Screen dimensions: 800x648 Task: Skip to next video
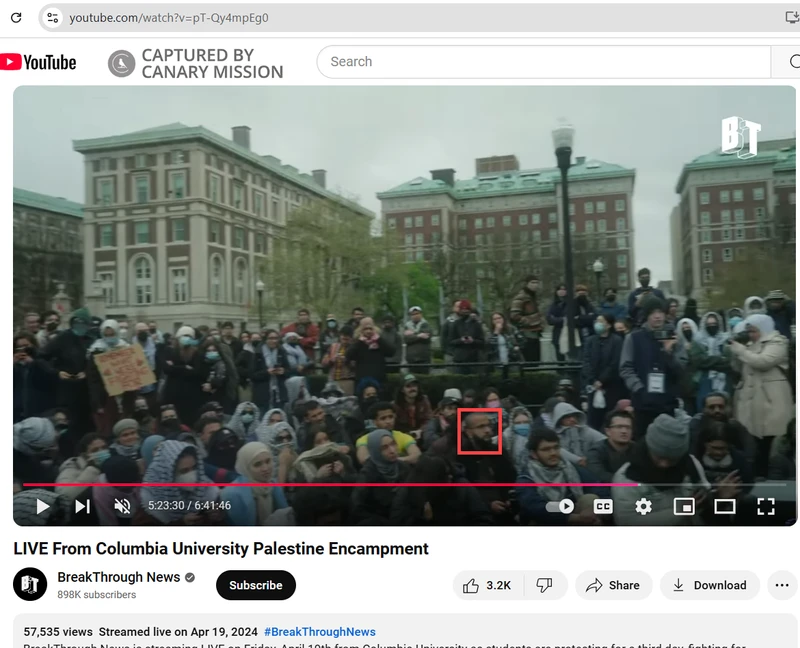click(x=82, y=506)
